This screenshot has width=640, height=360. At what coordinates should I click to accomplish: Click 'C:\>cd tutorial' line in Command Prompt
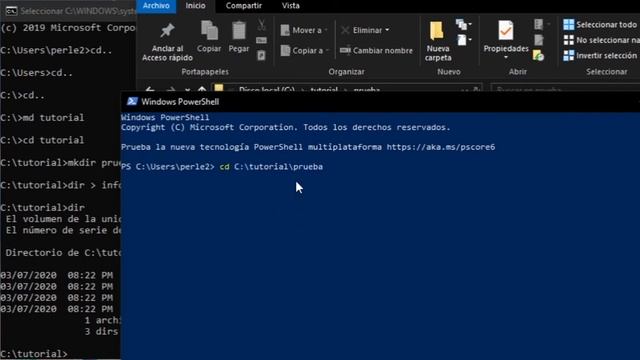click(x=42, y=140)
